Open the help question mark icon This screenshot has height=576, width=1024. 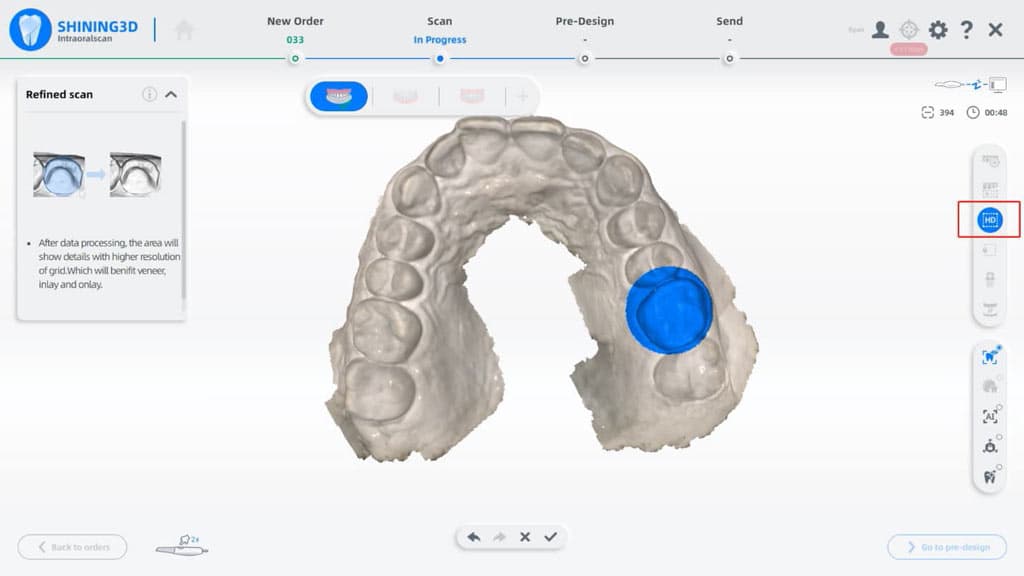(967, 30)
